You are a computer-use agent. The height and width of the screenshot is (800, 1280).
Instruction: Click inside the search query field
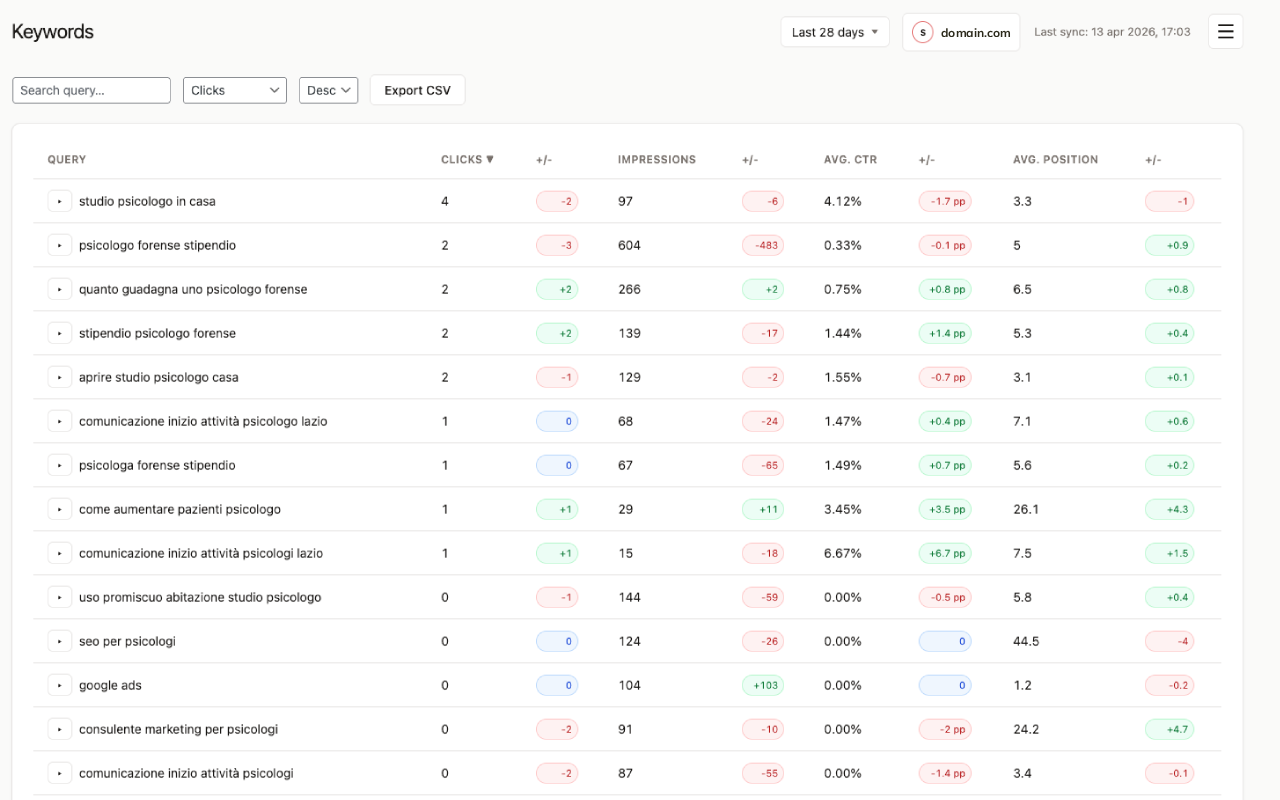(x=91, y=90)
